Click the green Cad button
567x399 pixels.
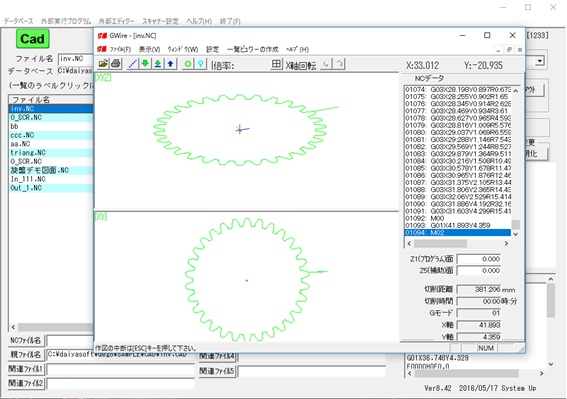33,39
